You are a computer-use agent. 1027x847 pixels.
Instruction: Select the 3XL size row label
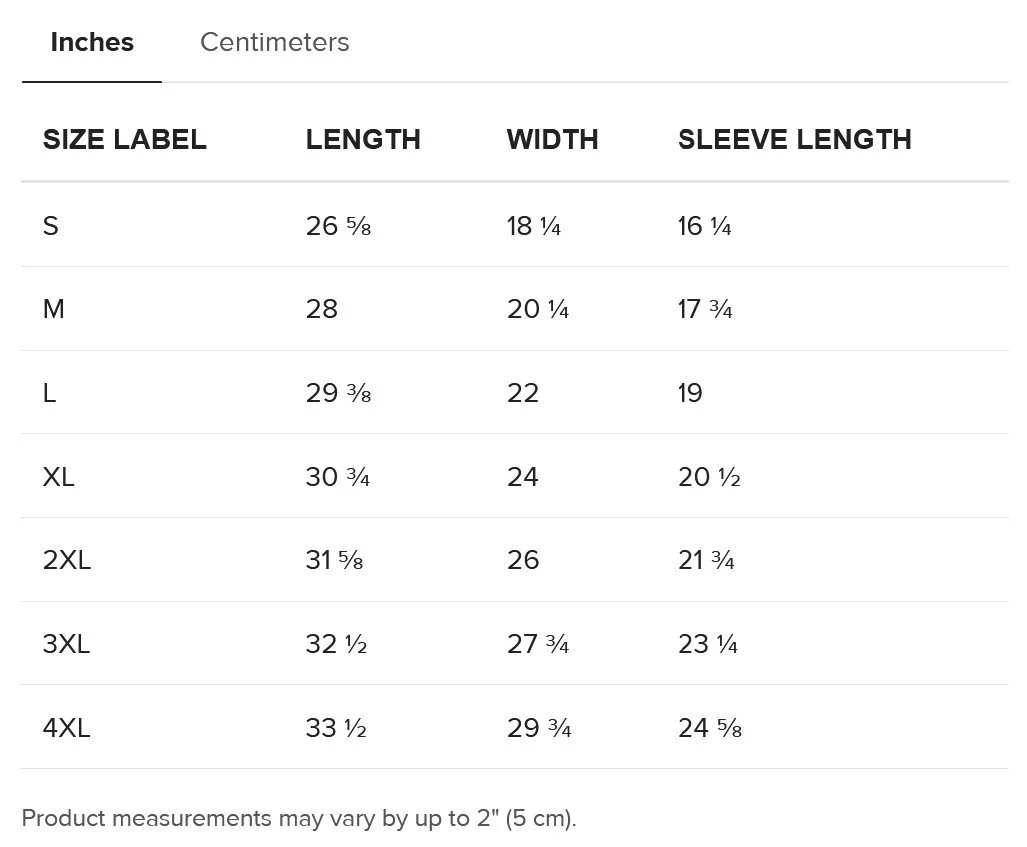[67, 644]
